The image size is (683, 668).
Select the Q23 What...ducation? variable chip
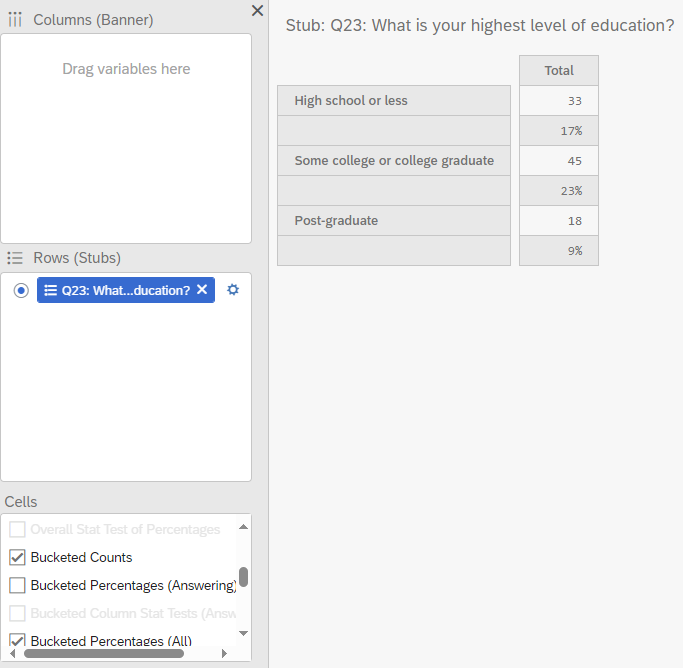pyautogui.click(x=126, y=290)
